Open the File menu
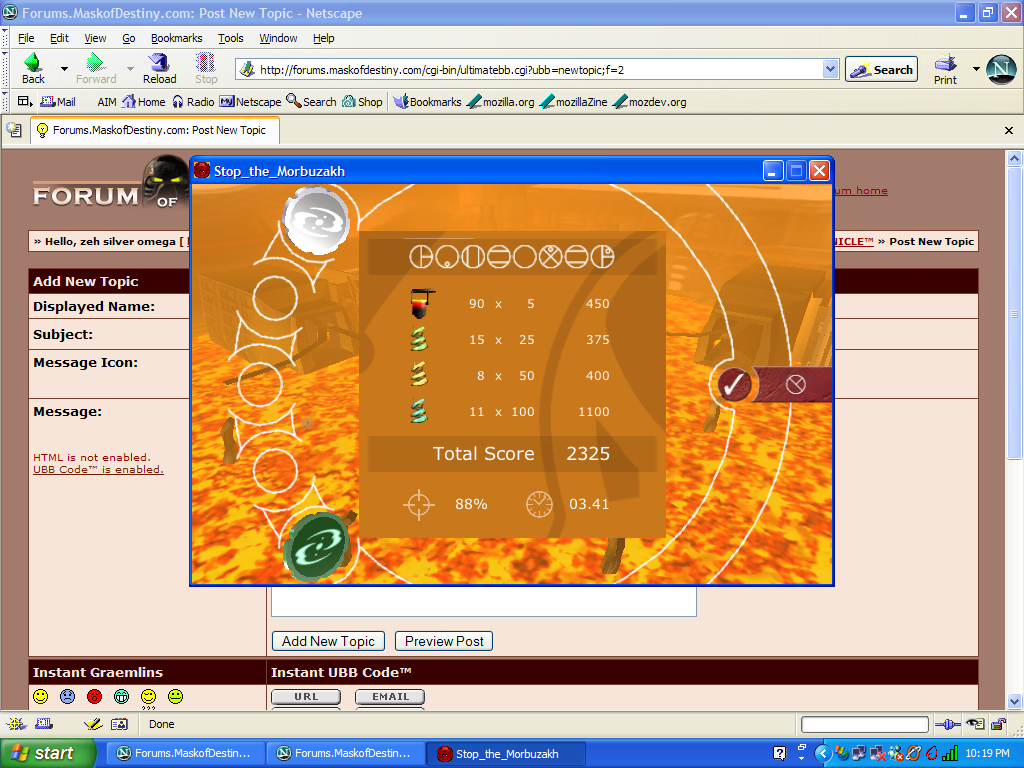1024x768 pixels. pyautogui.click(x=26, y=38)
